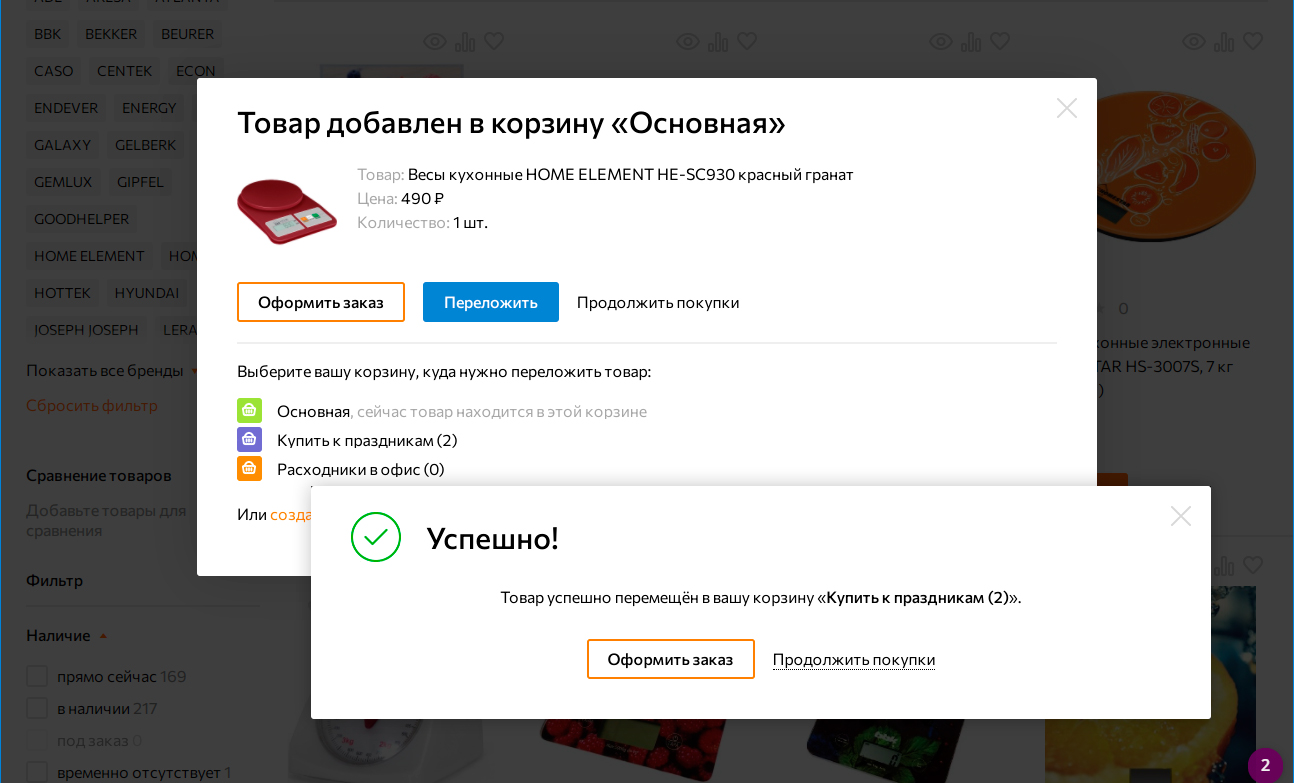Toggle the 'прямо сейчас' availability checkbox
Viewport: 1294px width, 783px height.
point(37,677)
